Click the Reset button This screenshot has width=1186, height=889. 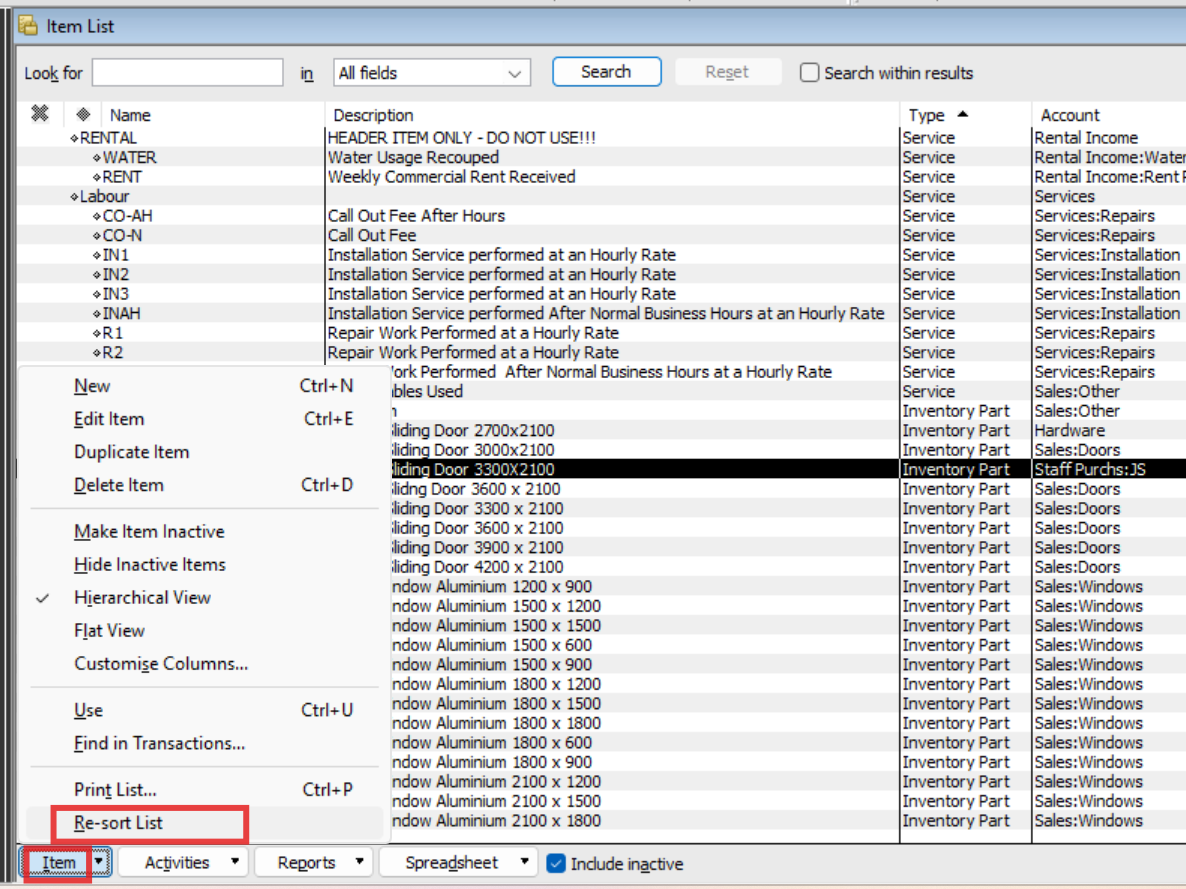[x=728, y=72]
